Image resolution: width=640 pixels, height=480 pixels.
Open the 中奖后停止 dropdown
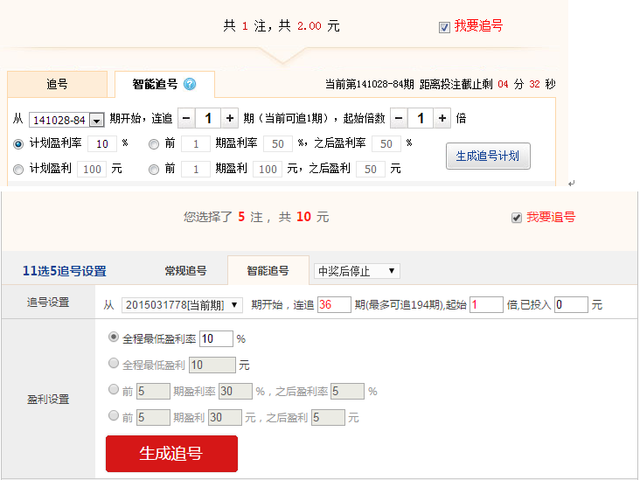357,271
